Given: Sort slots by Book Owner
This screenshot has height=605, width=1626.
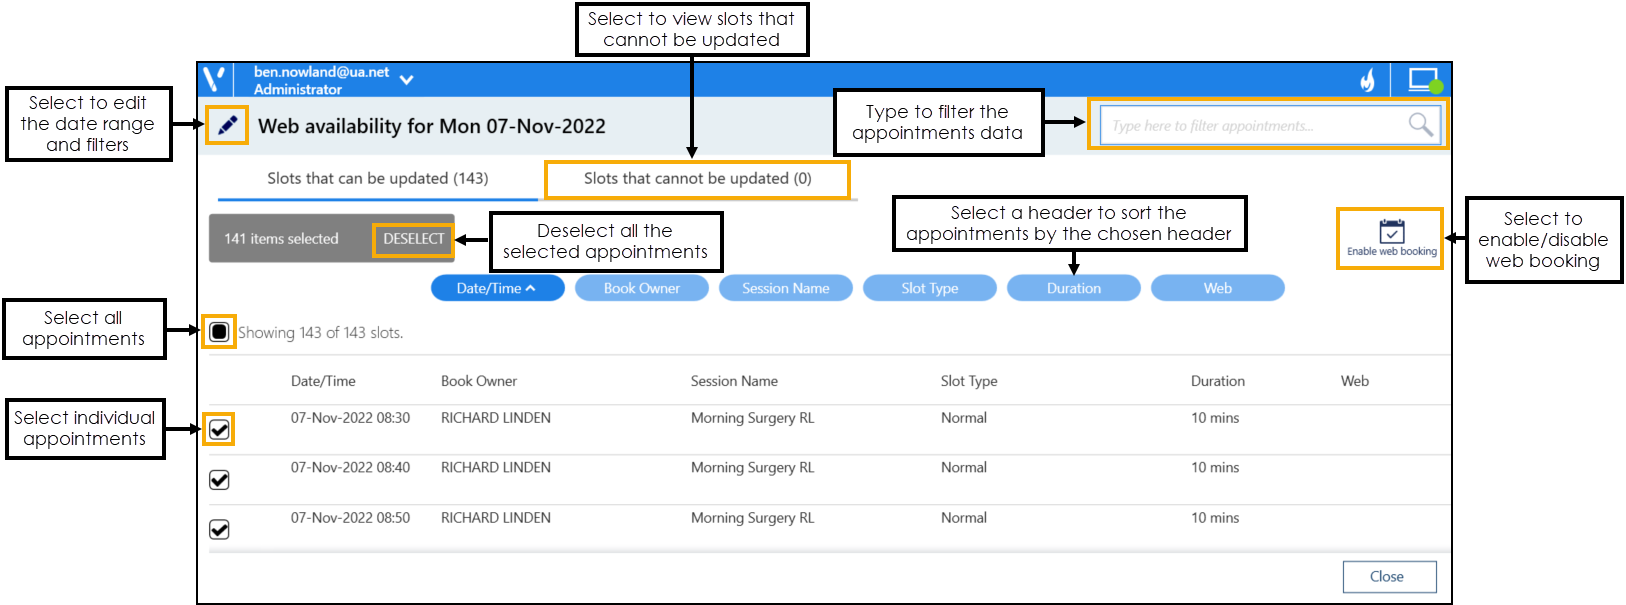Looking at the screenshot, I should (641, 288).
